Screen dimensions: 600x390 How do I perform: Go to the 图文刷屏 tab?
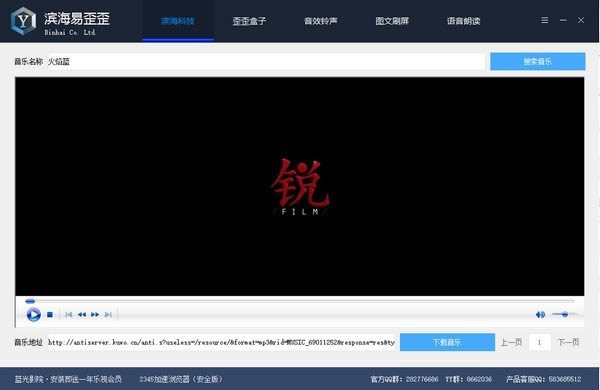click(x=392, y=21)
